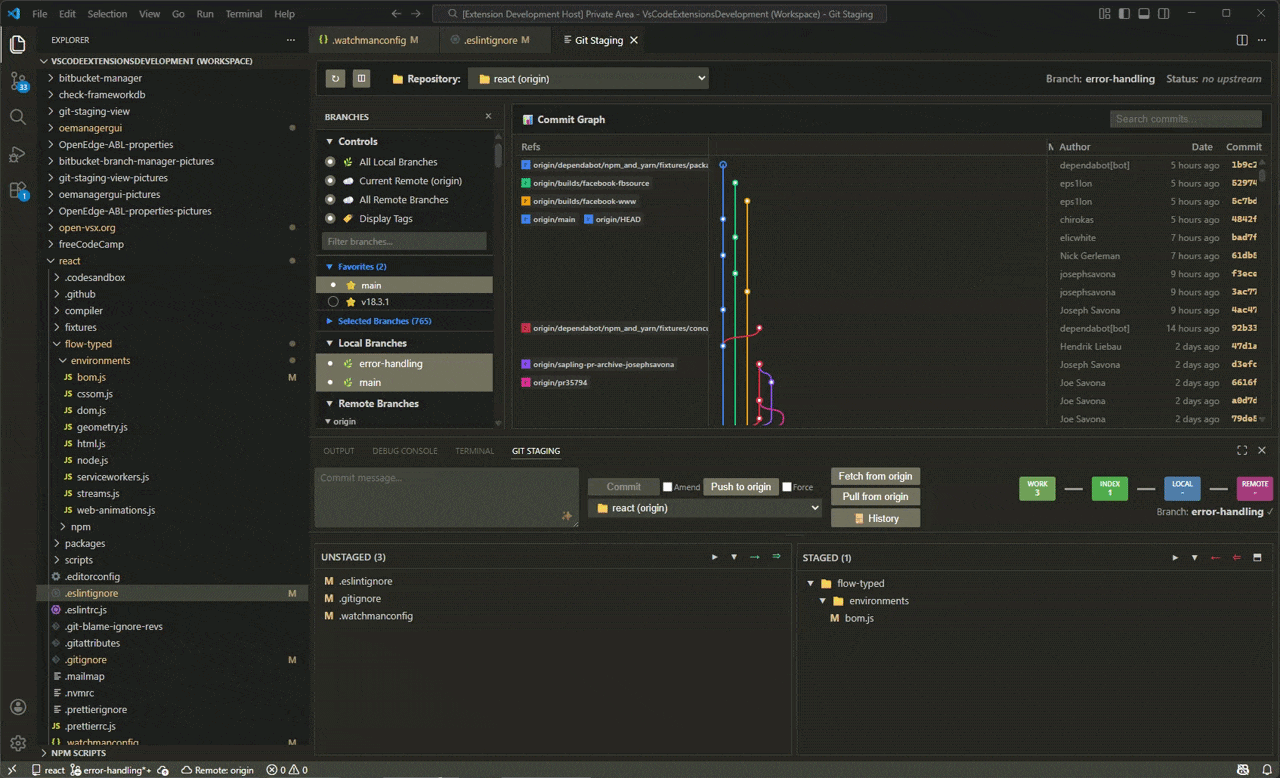The width and height of the screenshot is (1280, 778).
Task: Open the Accounts menu icon
Action: coord(17,707)
